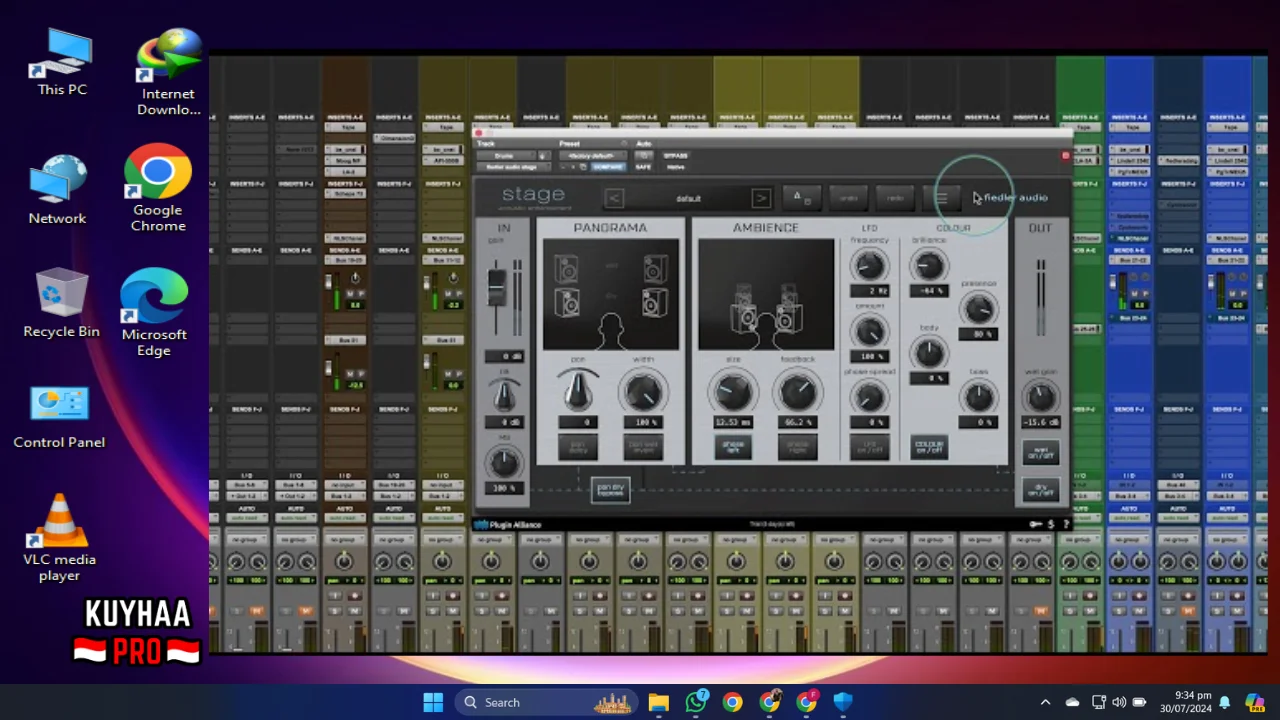Click the dollar sign icon in plugin footer
Screen dimensions: 1280x720
pos(1051,524)
